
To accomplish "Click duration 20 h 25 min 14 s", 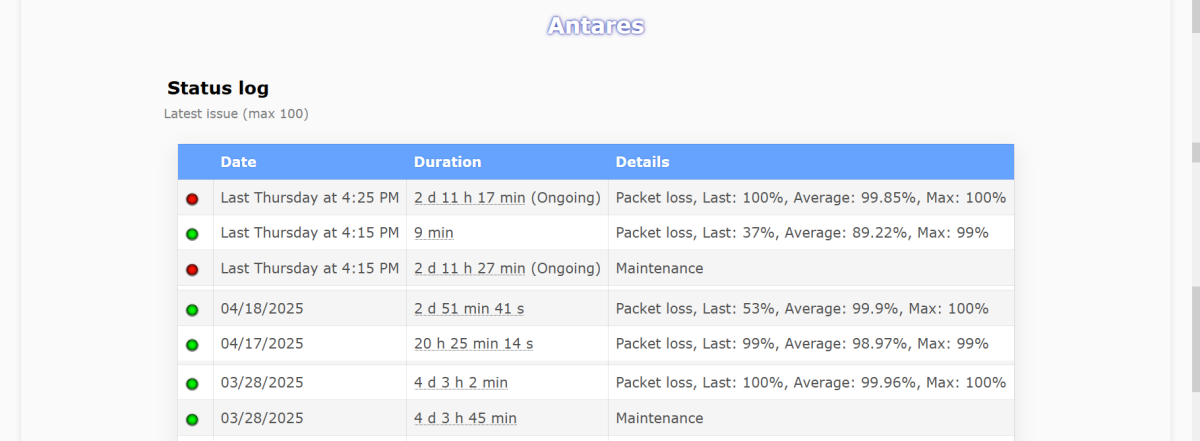I will [x=474, y=343].
